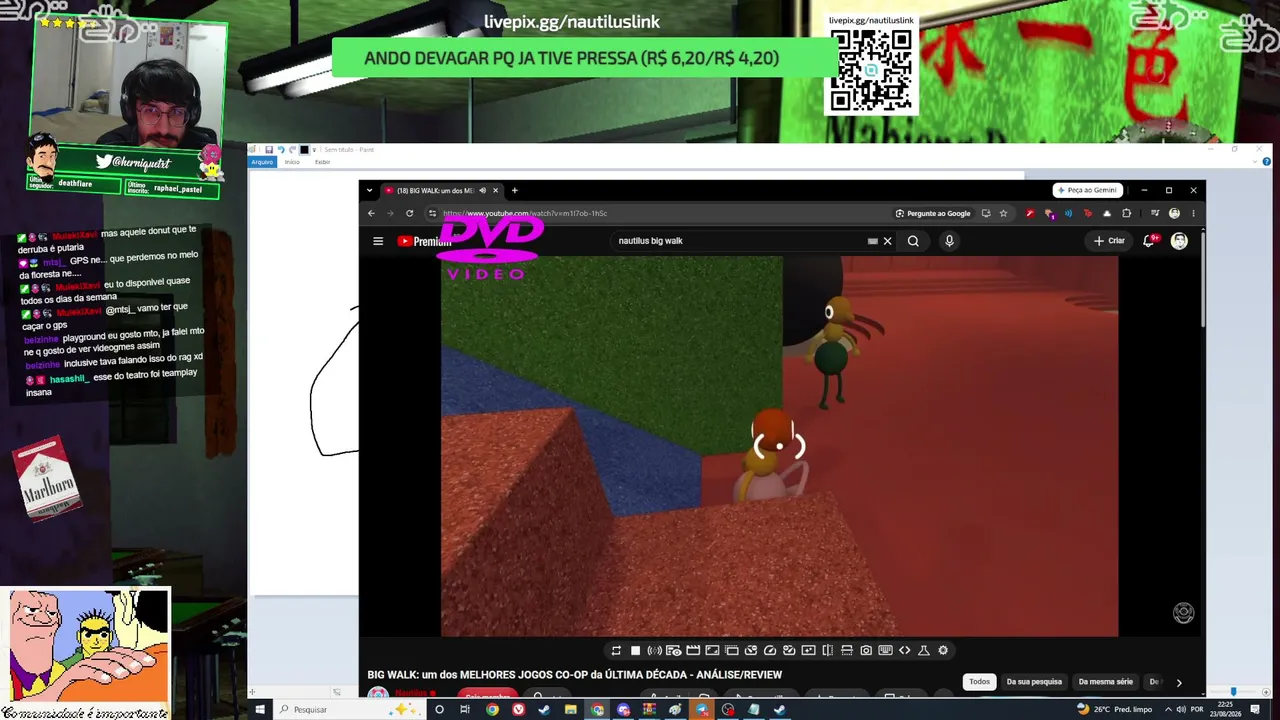Open the taskbar clock showing 22:25
The width and height of the screenshot is (1280, 720).
pyautogui.click(x=1227, y=710)
